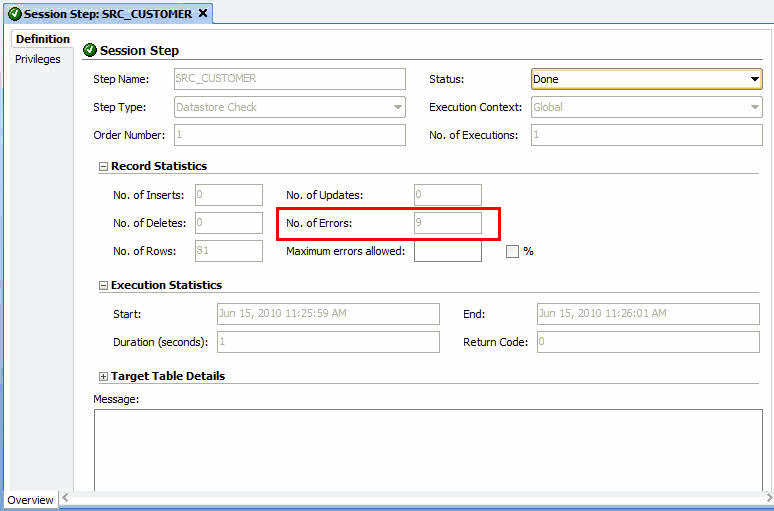Click the green check icon beside Session Step heading
Viewport: 774px width, 511px height.
pos(89,50)
